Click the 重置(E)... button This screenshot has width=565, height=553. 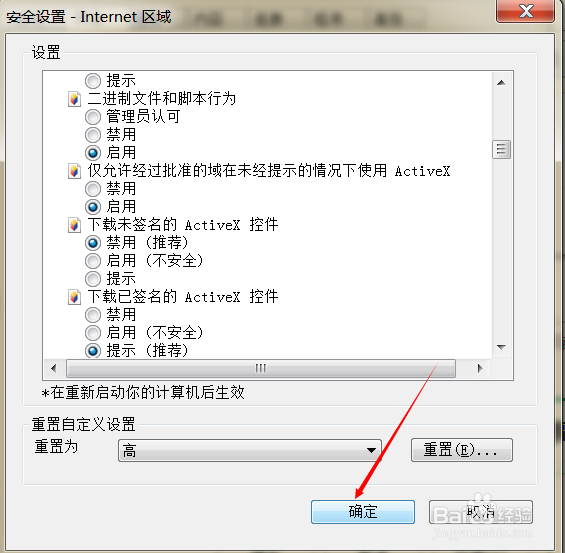462,450
